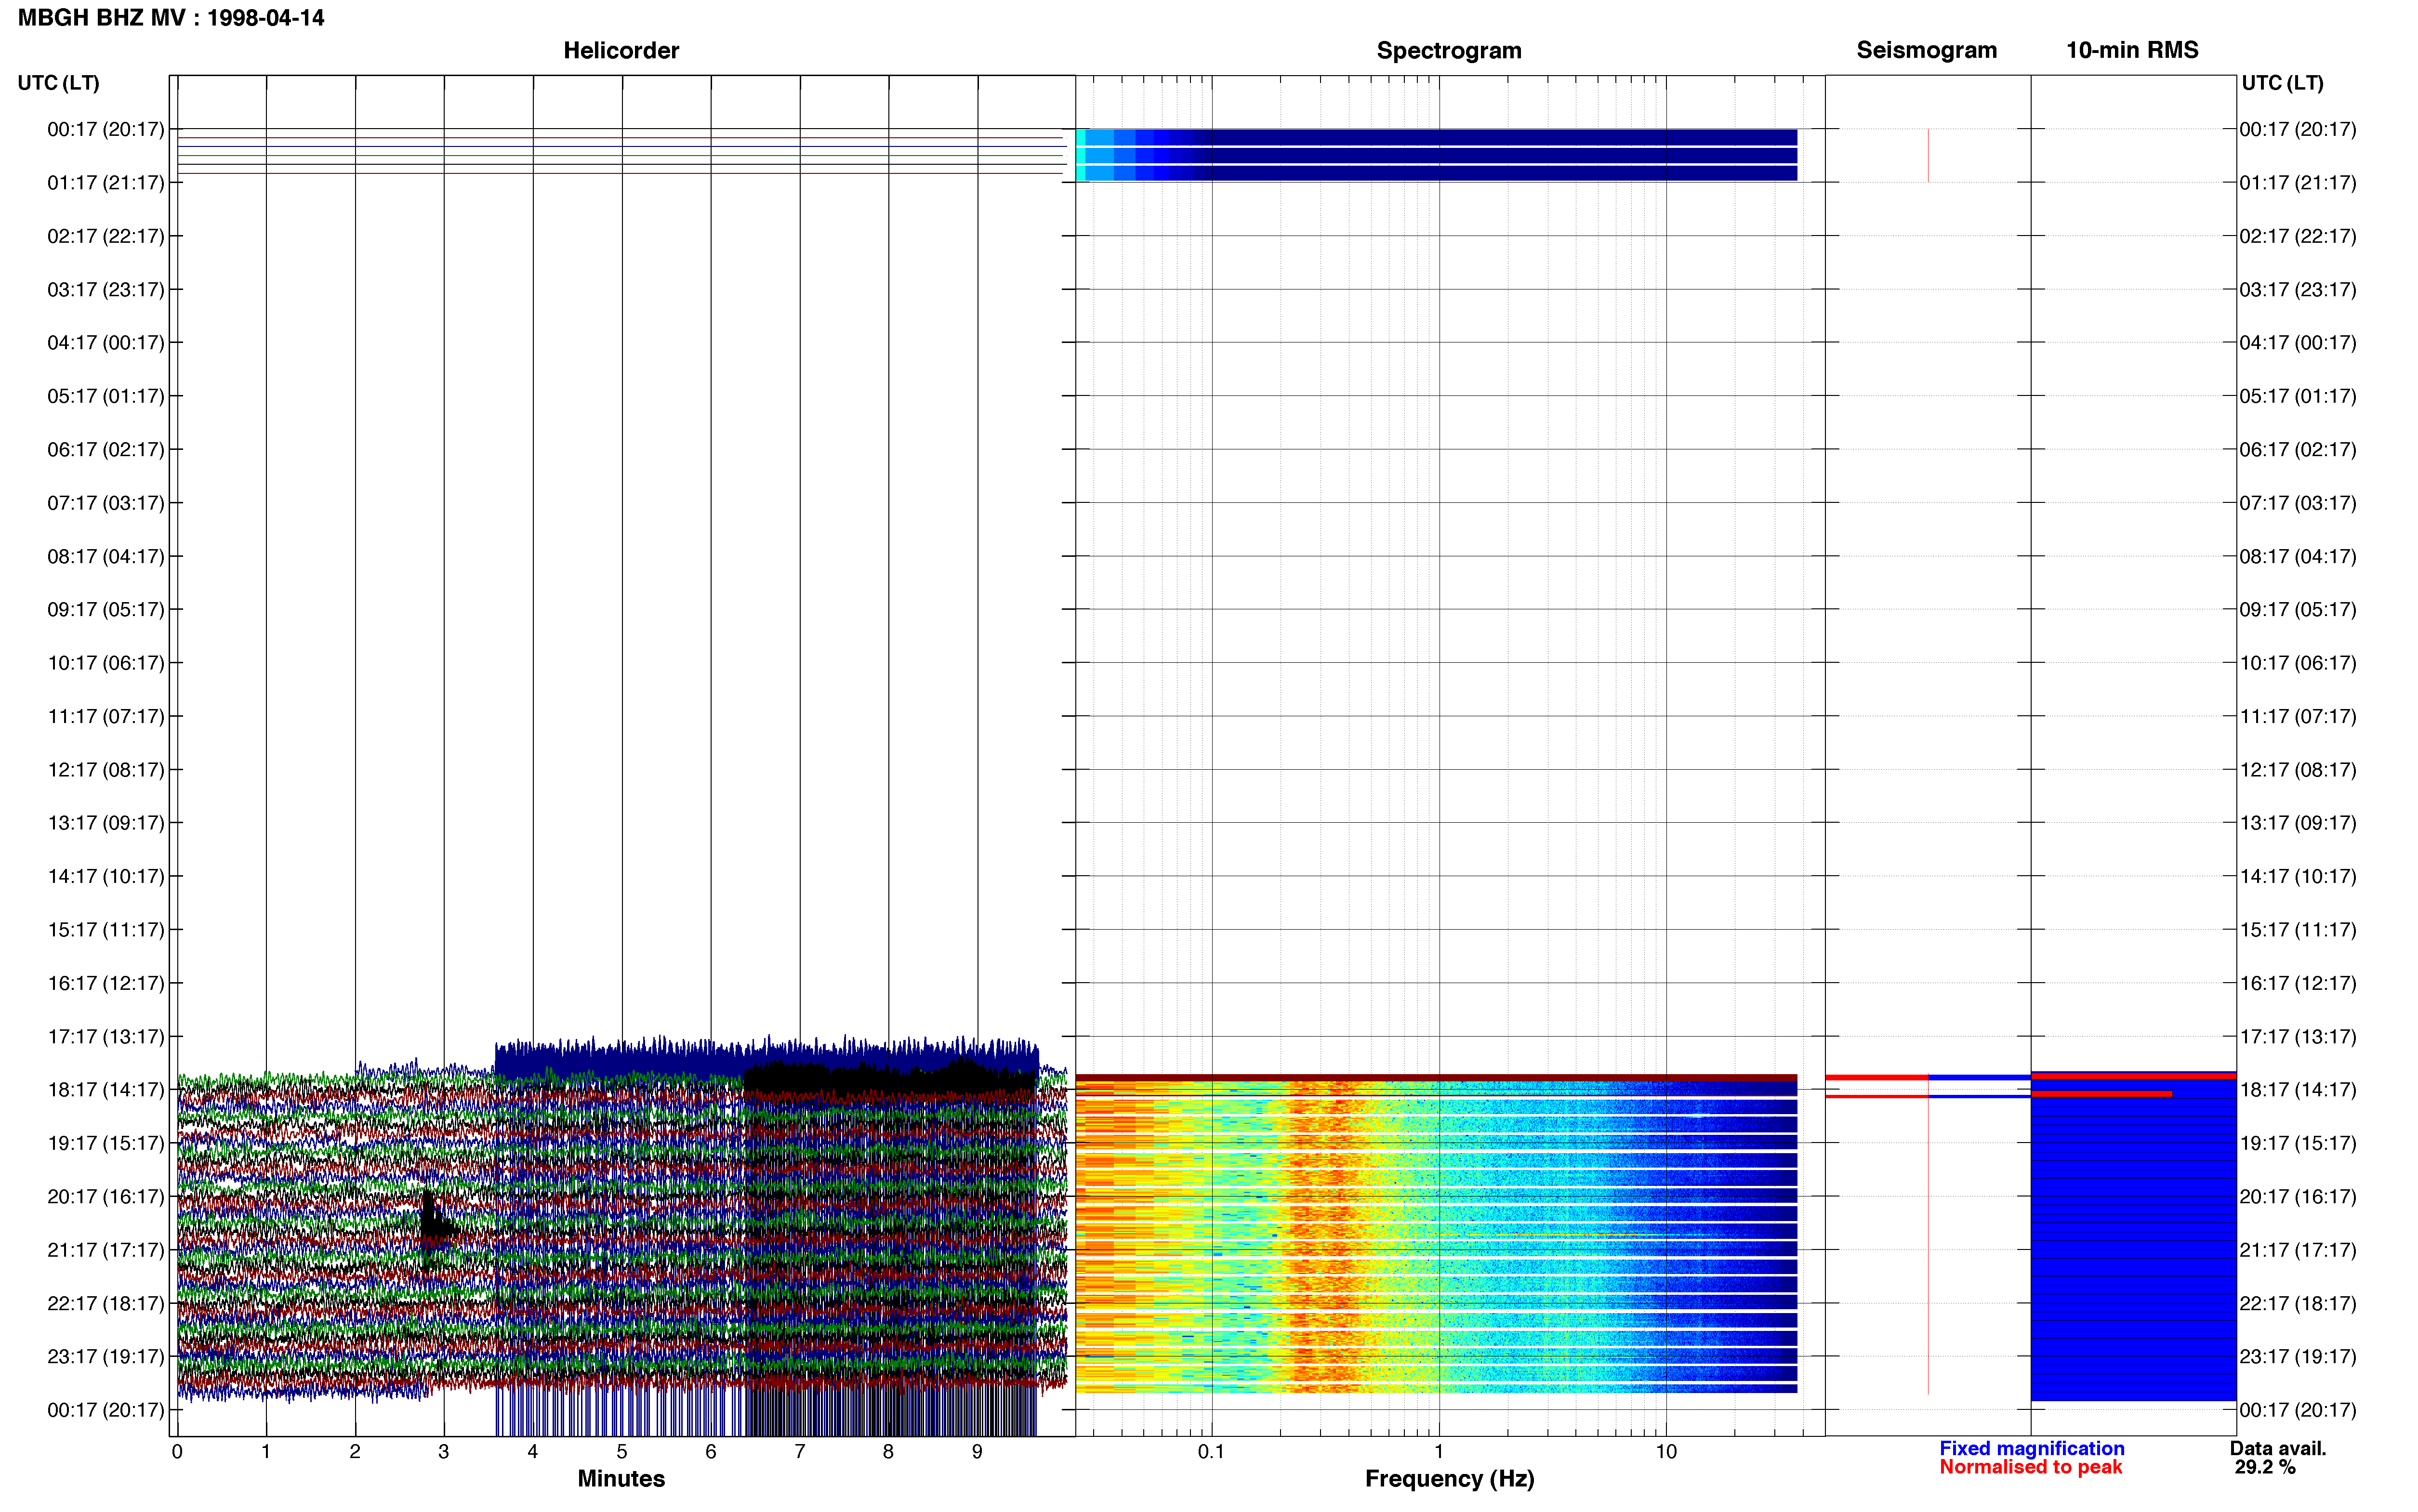
Task: Click the '29.2 %' data availability value
Action: click(2265, 1467)
